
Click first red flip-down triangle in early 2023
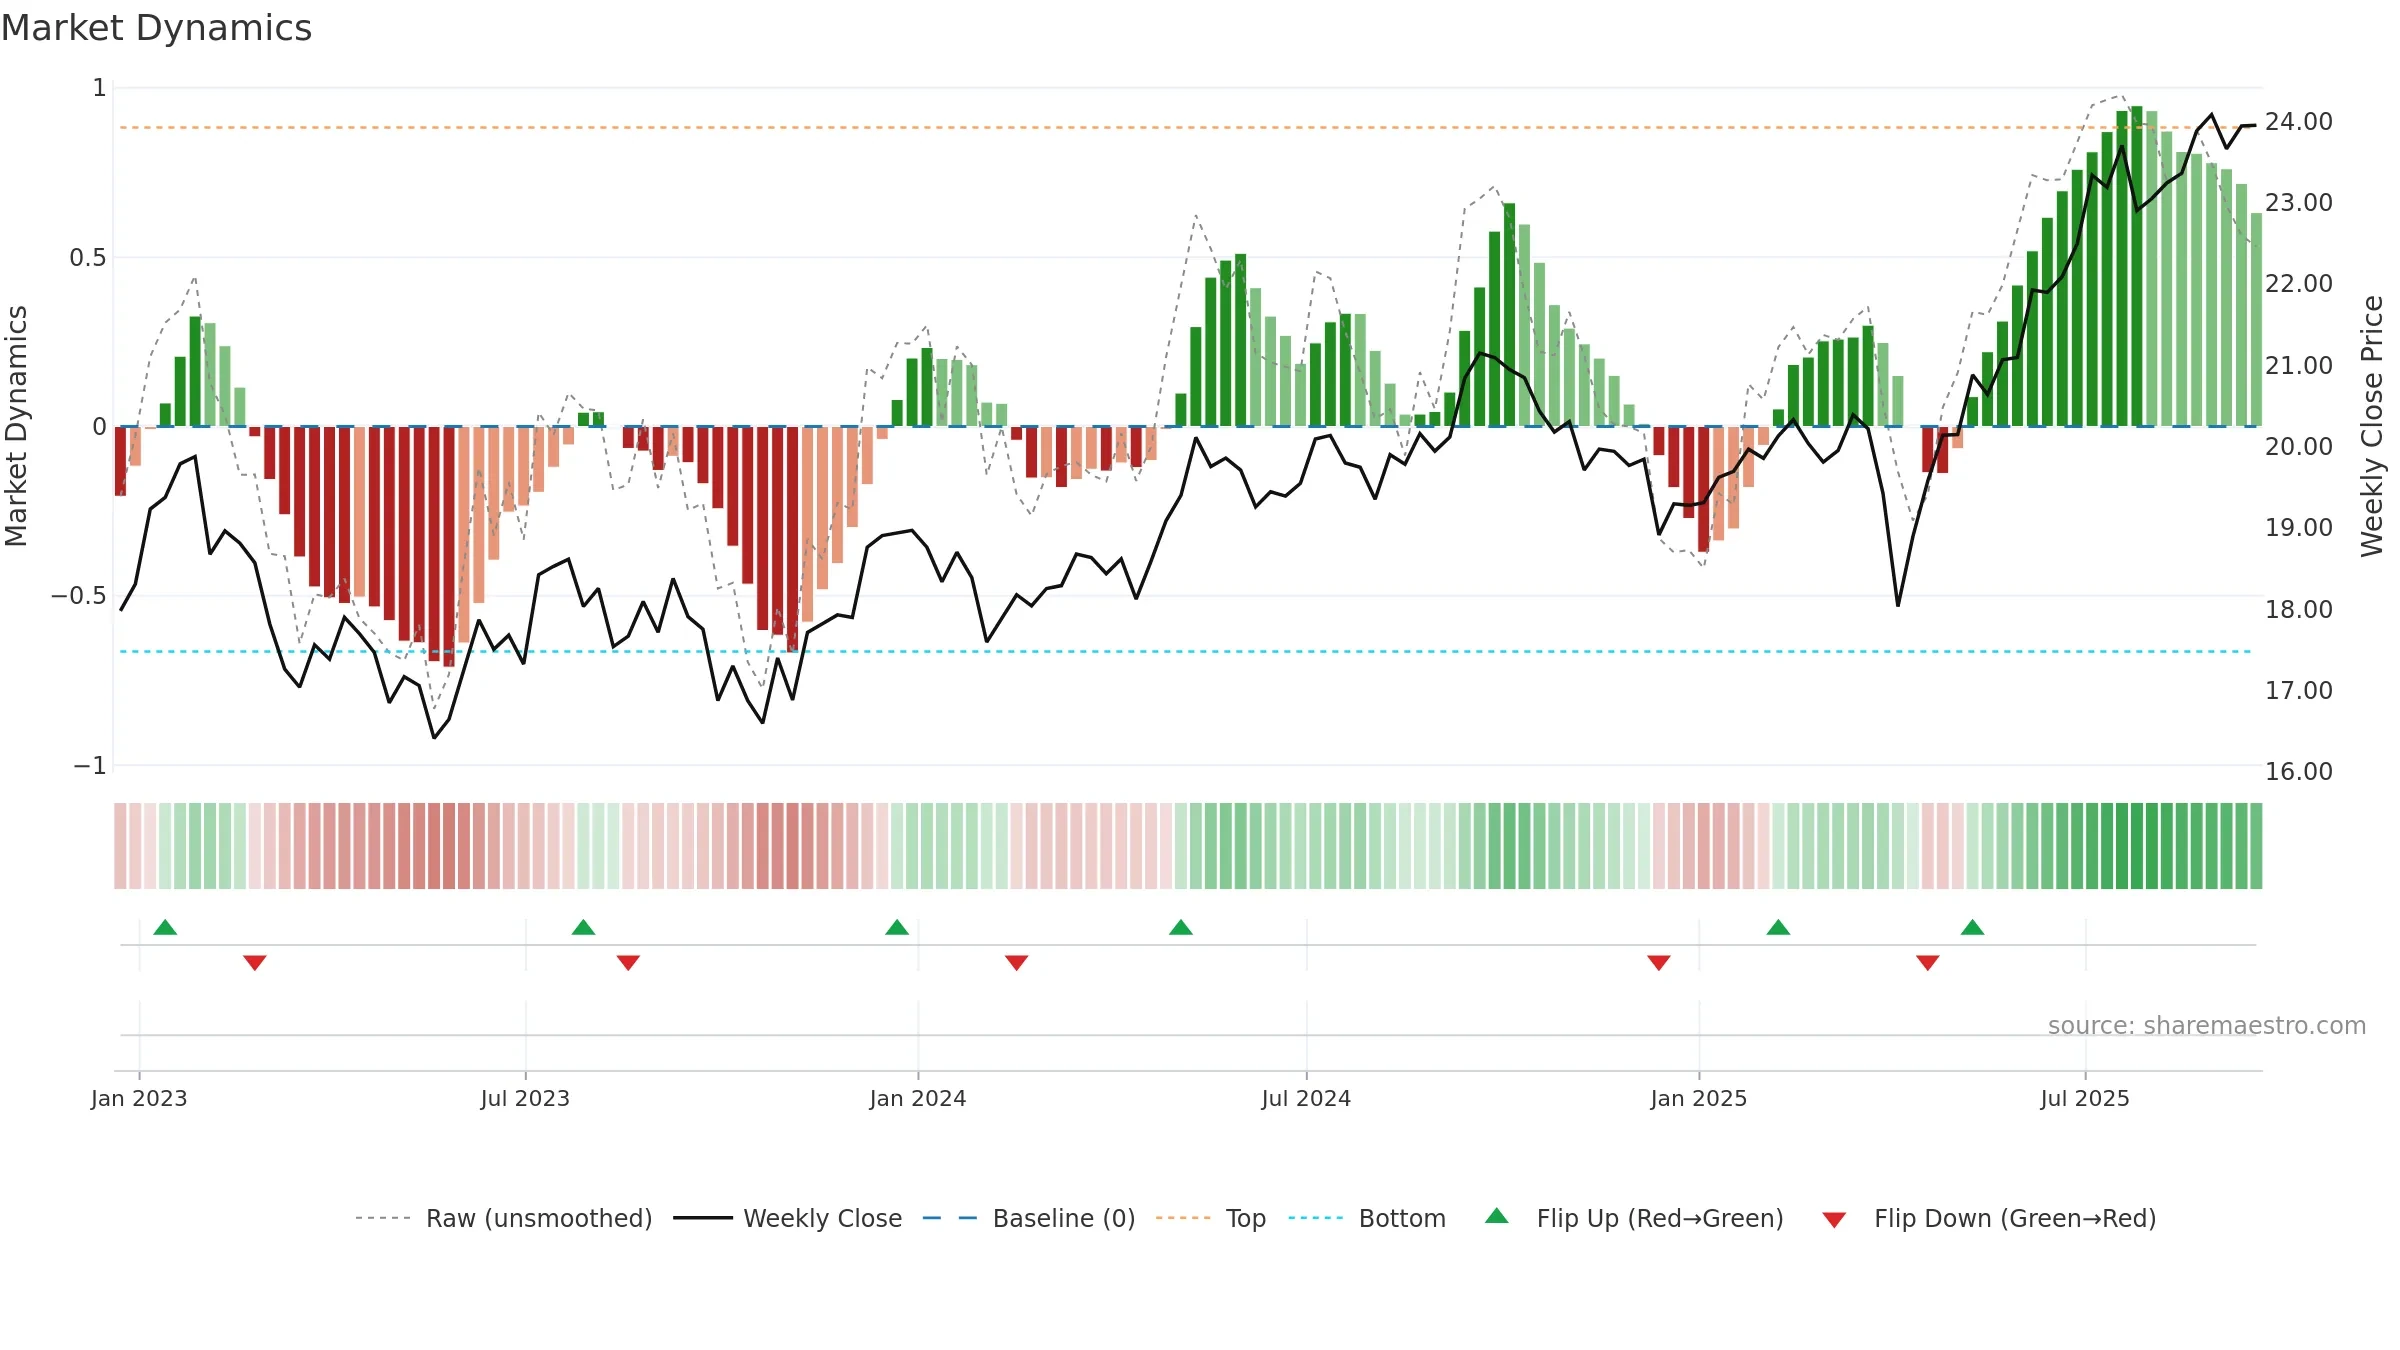coord(255,962)
